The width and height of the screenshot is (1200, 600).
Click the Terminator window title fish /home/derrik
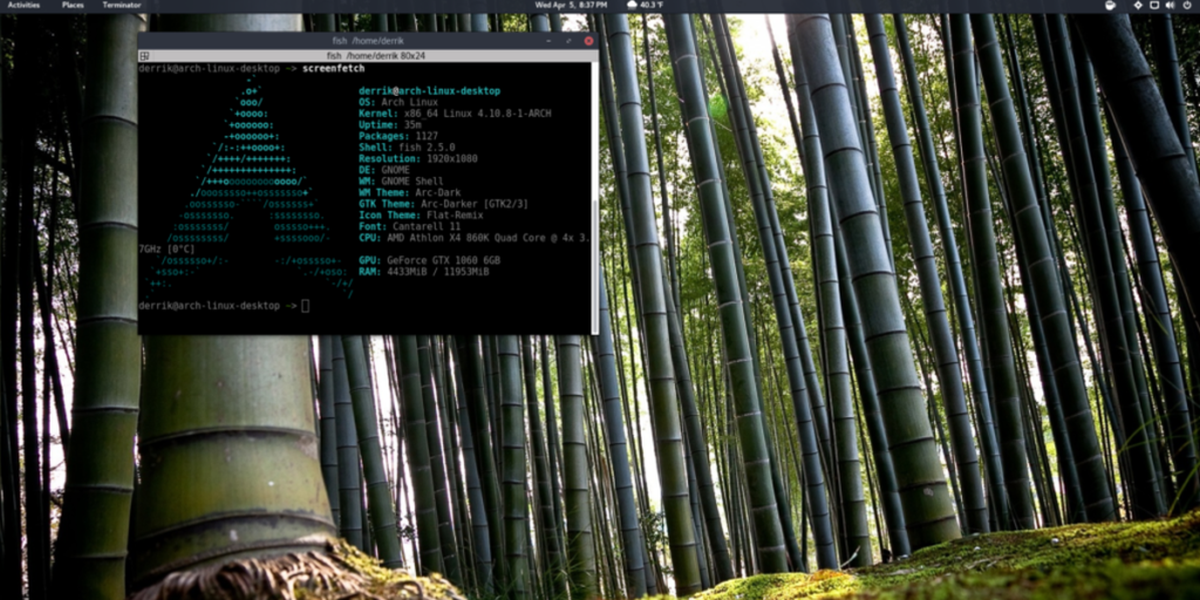(x=366, y=41)
